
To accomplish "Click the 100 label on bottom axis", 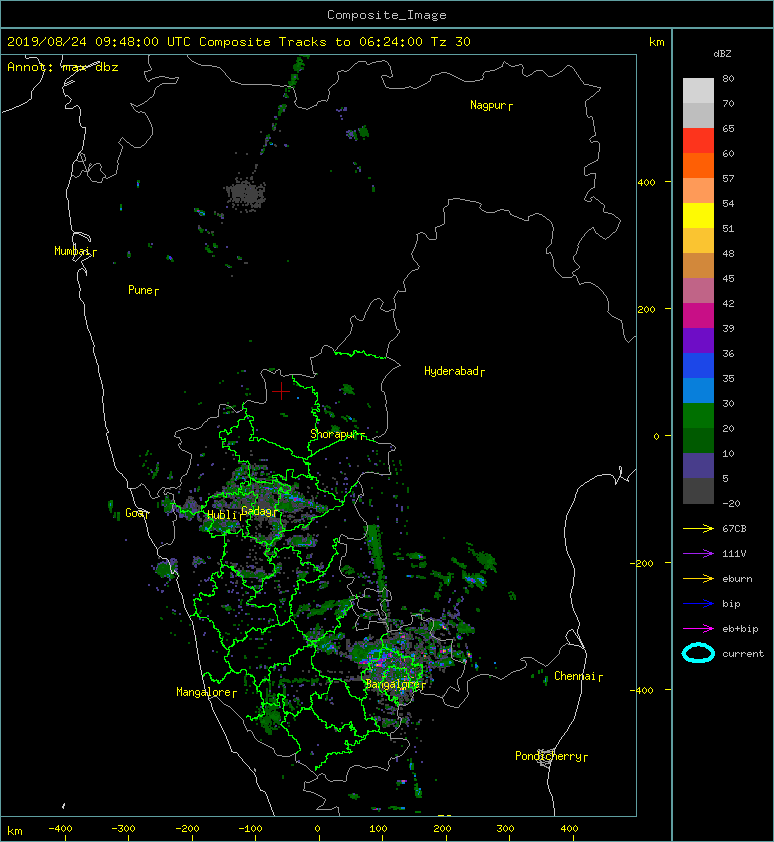I will coord(378,829).
